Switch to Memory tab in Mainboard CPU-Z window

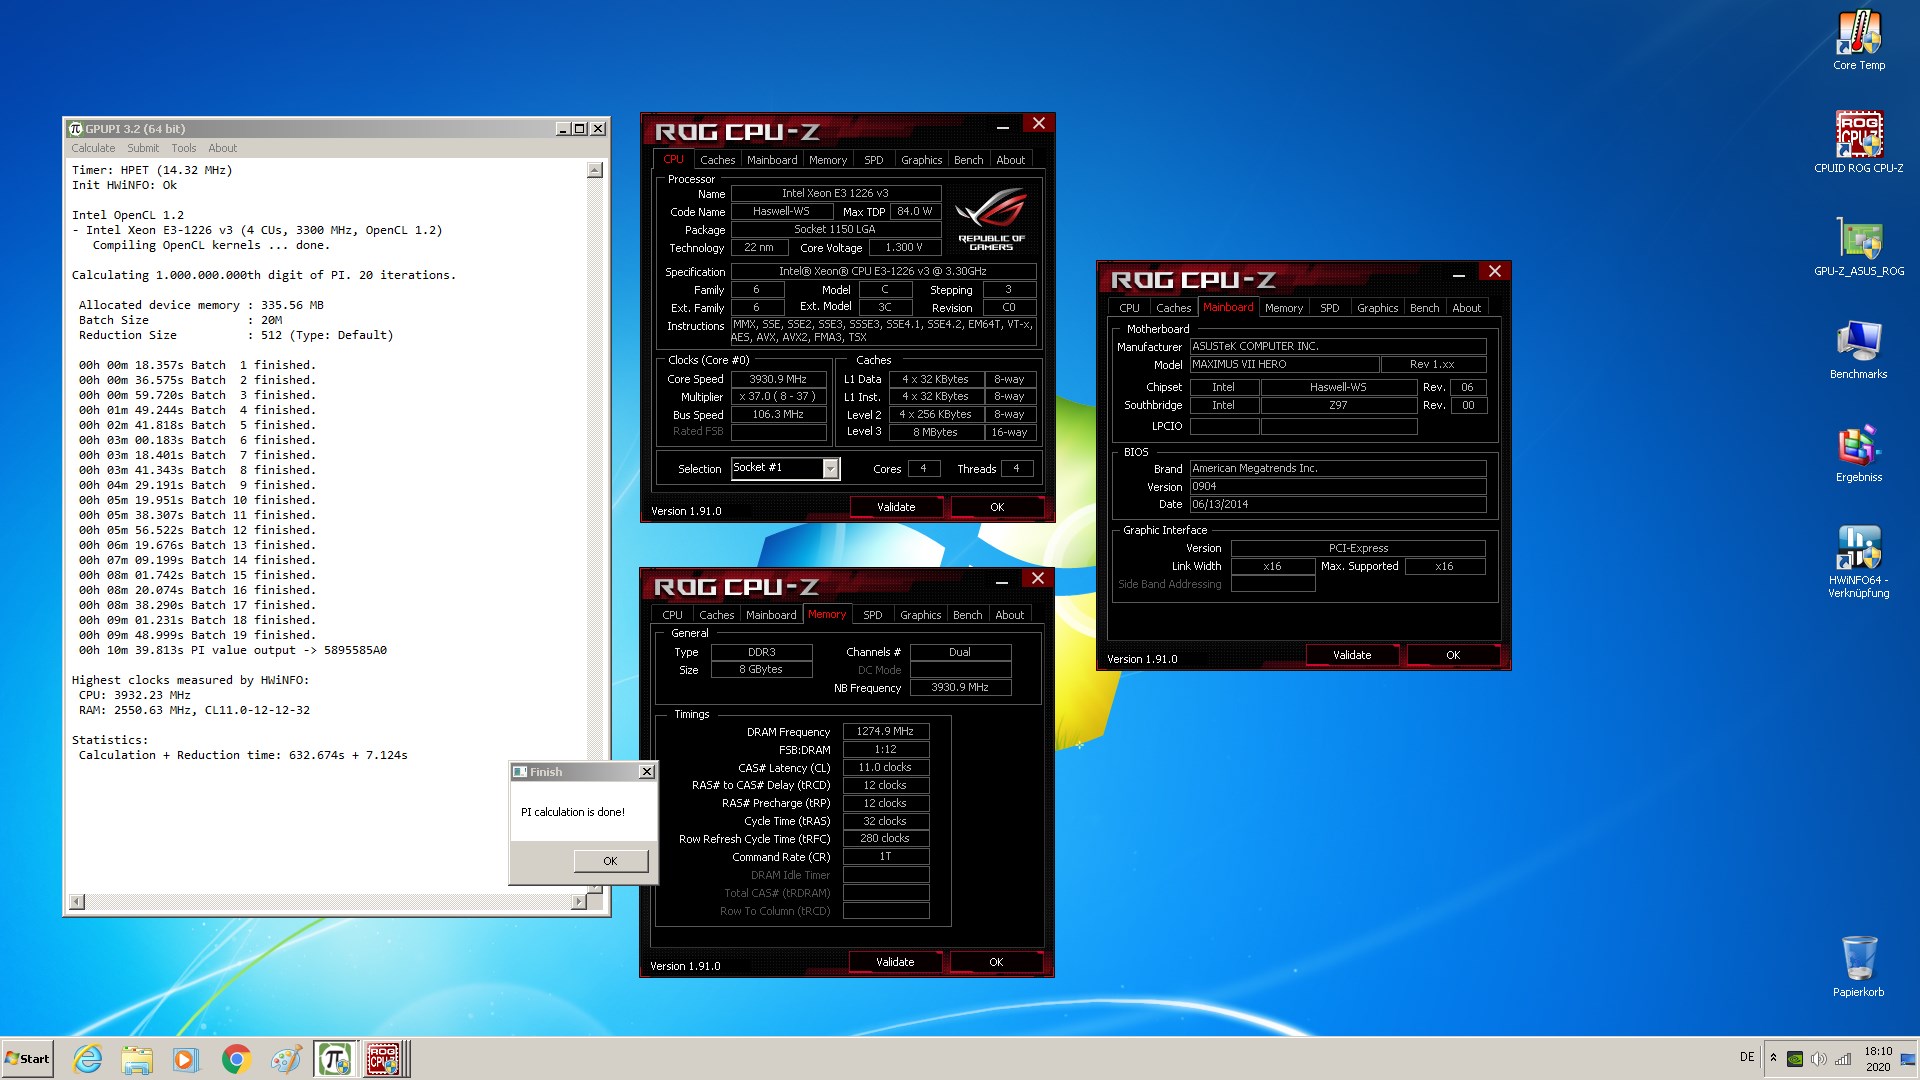(x=1284, y=308)
